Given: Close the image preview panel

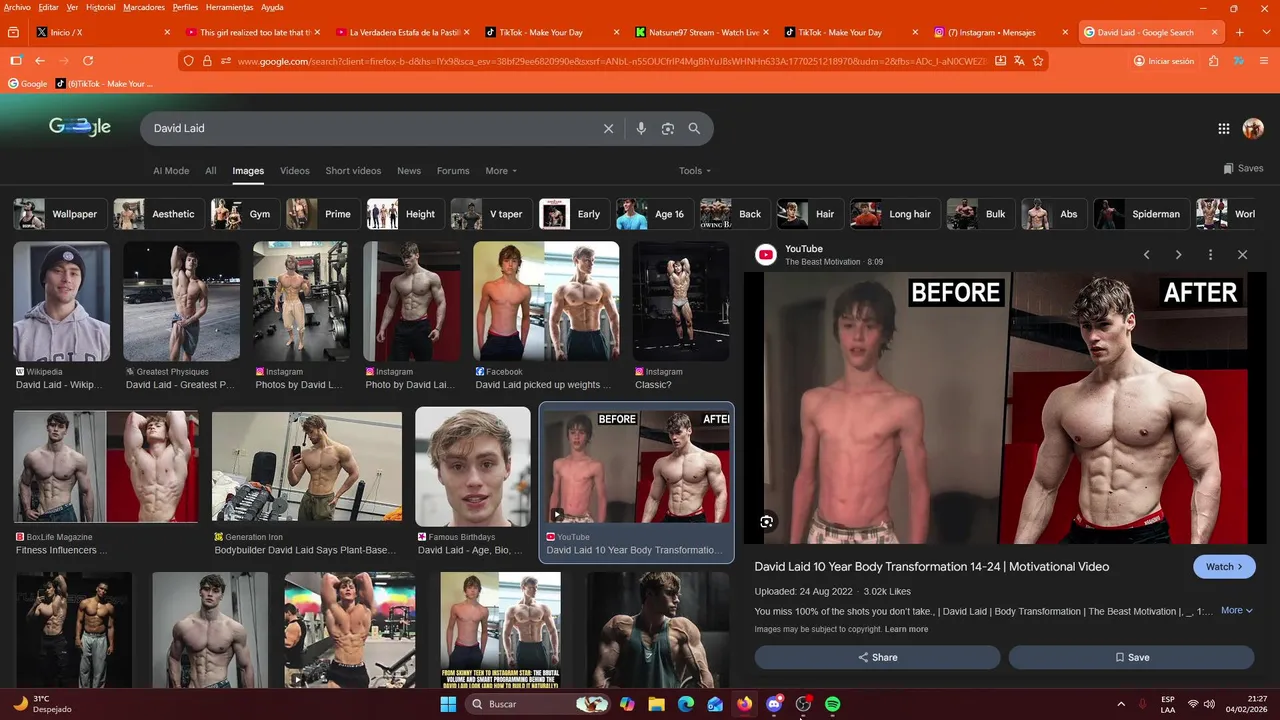Looking at the screenshot, I should point(1243,255).
